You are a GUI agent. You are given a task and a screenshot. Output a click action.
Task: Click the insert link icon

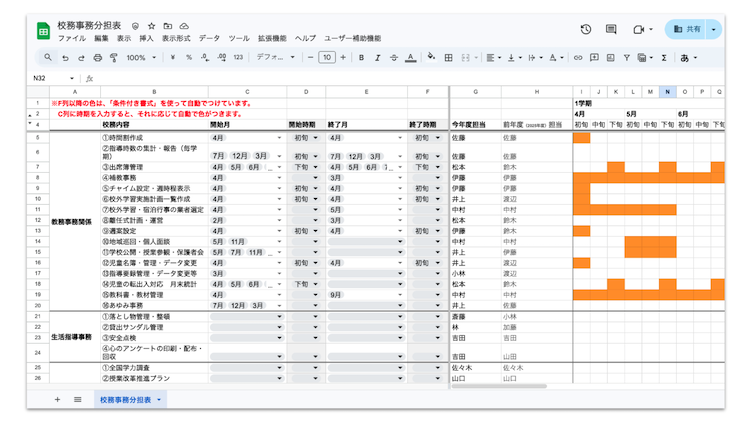(578, 58)
